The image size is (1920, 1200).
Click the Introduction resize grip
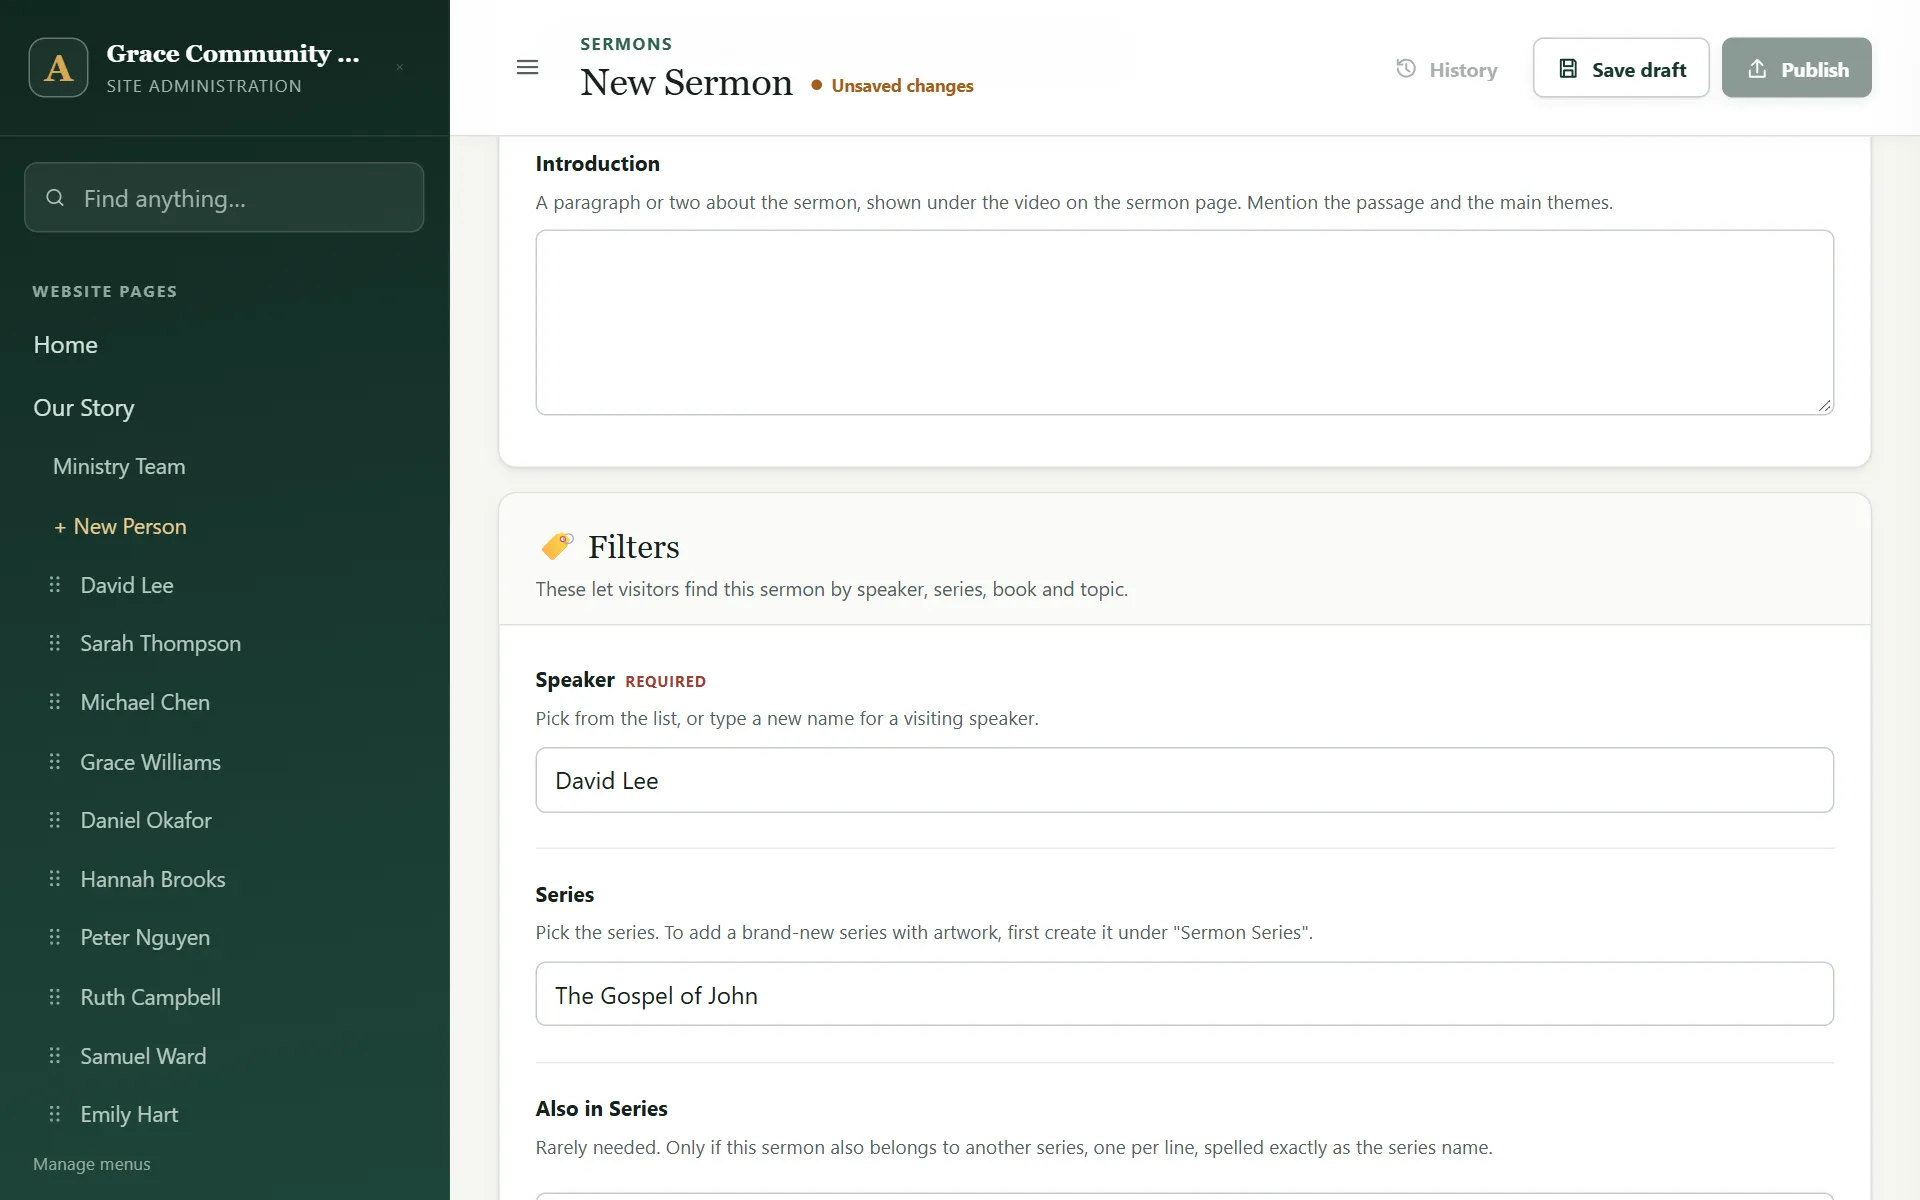(x=1824, y=405)
